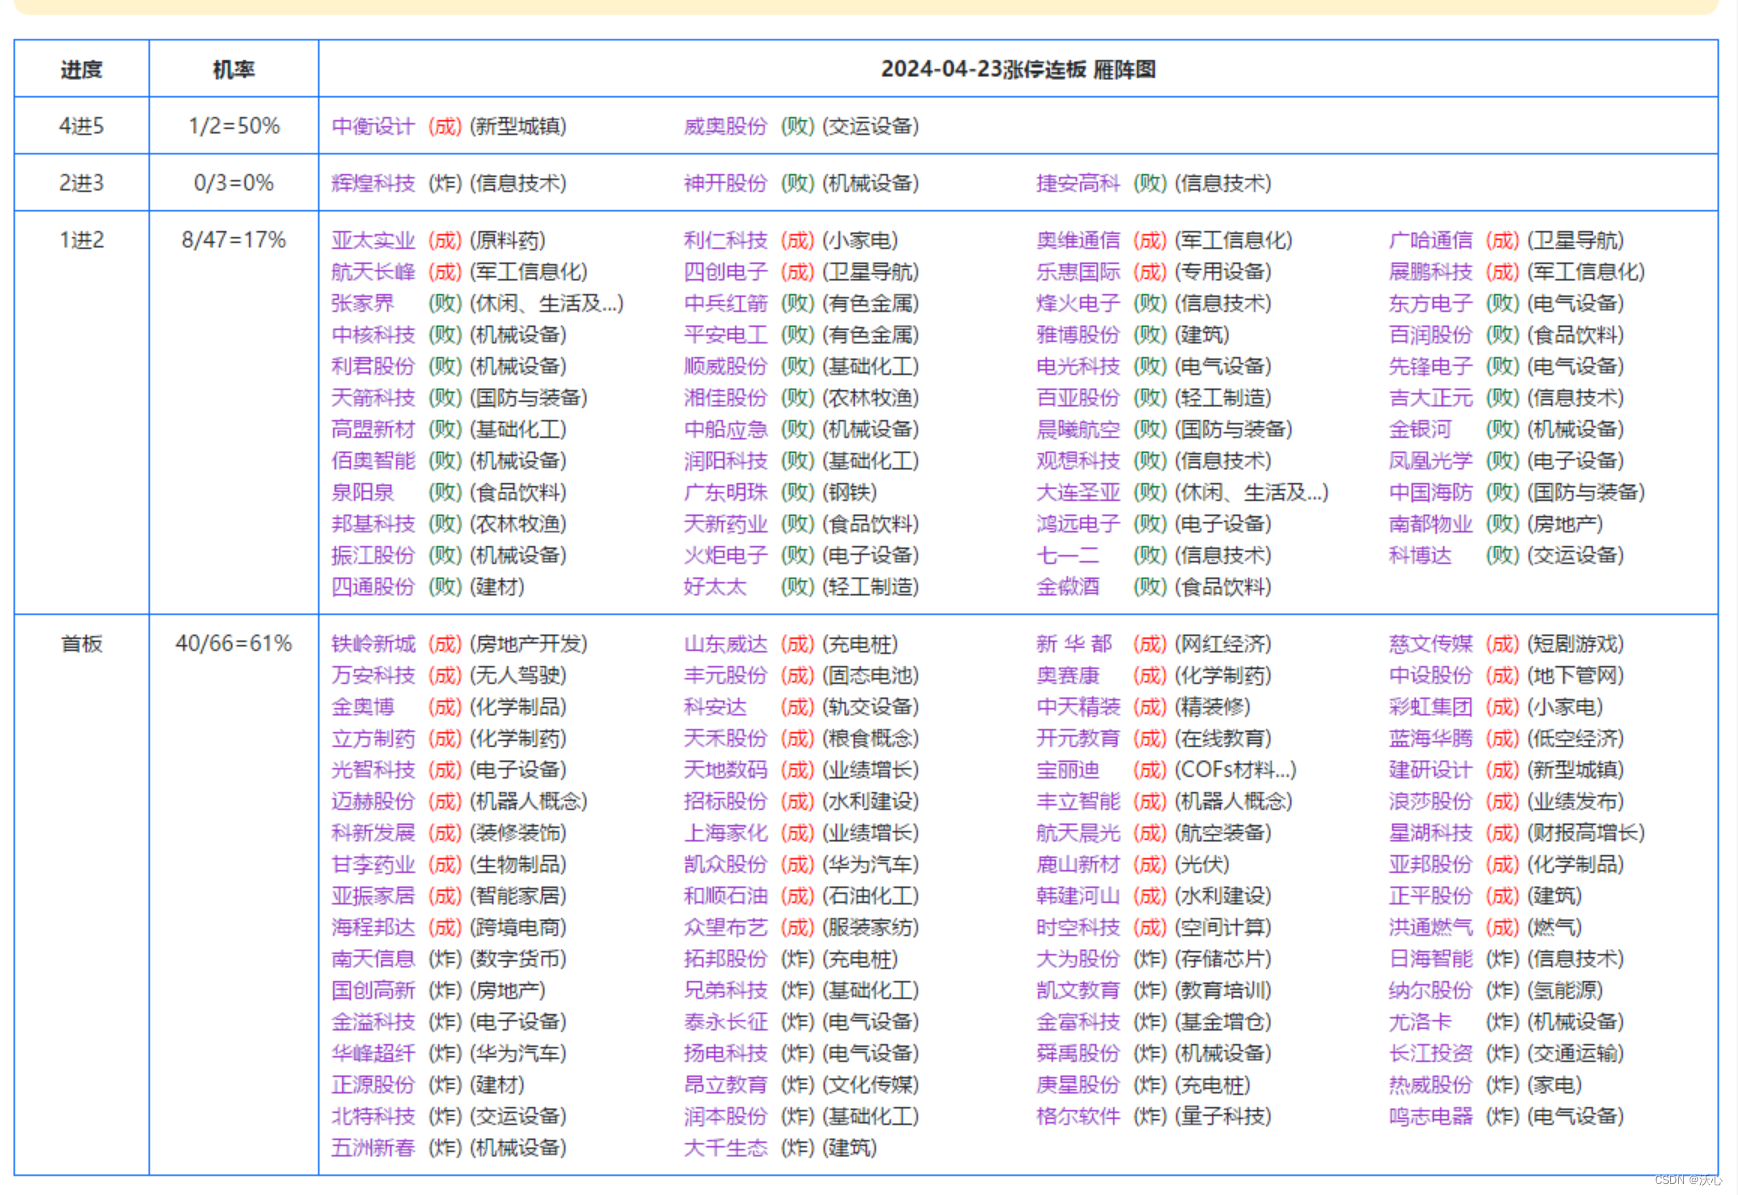Open the 四通股份 stock link
This screenshot has height=1195, width=1738.
point(373,587)
